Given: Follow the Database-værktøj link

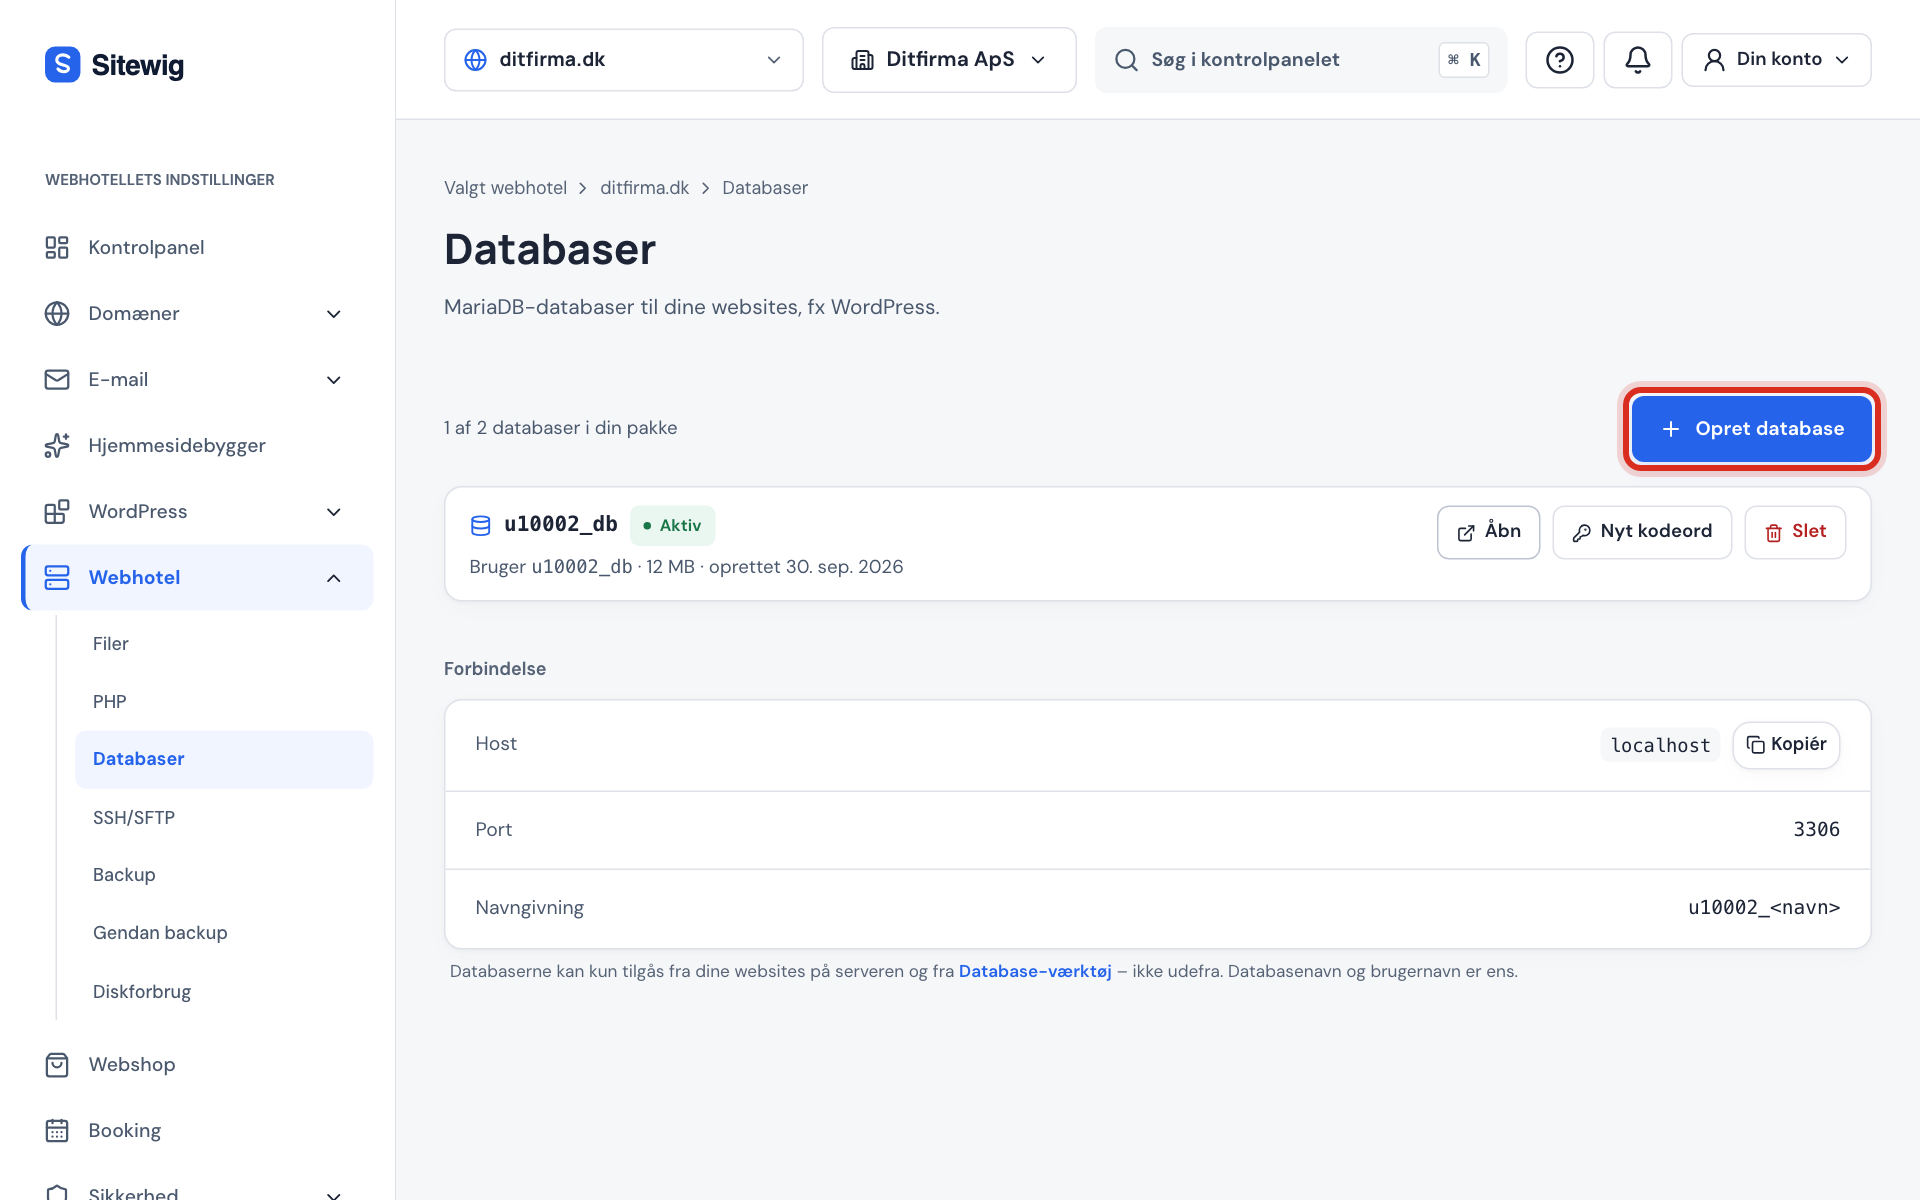Looking at the screenshot, I should tap(1035, 971).
